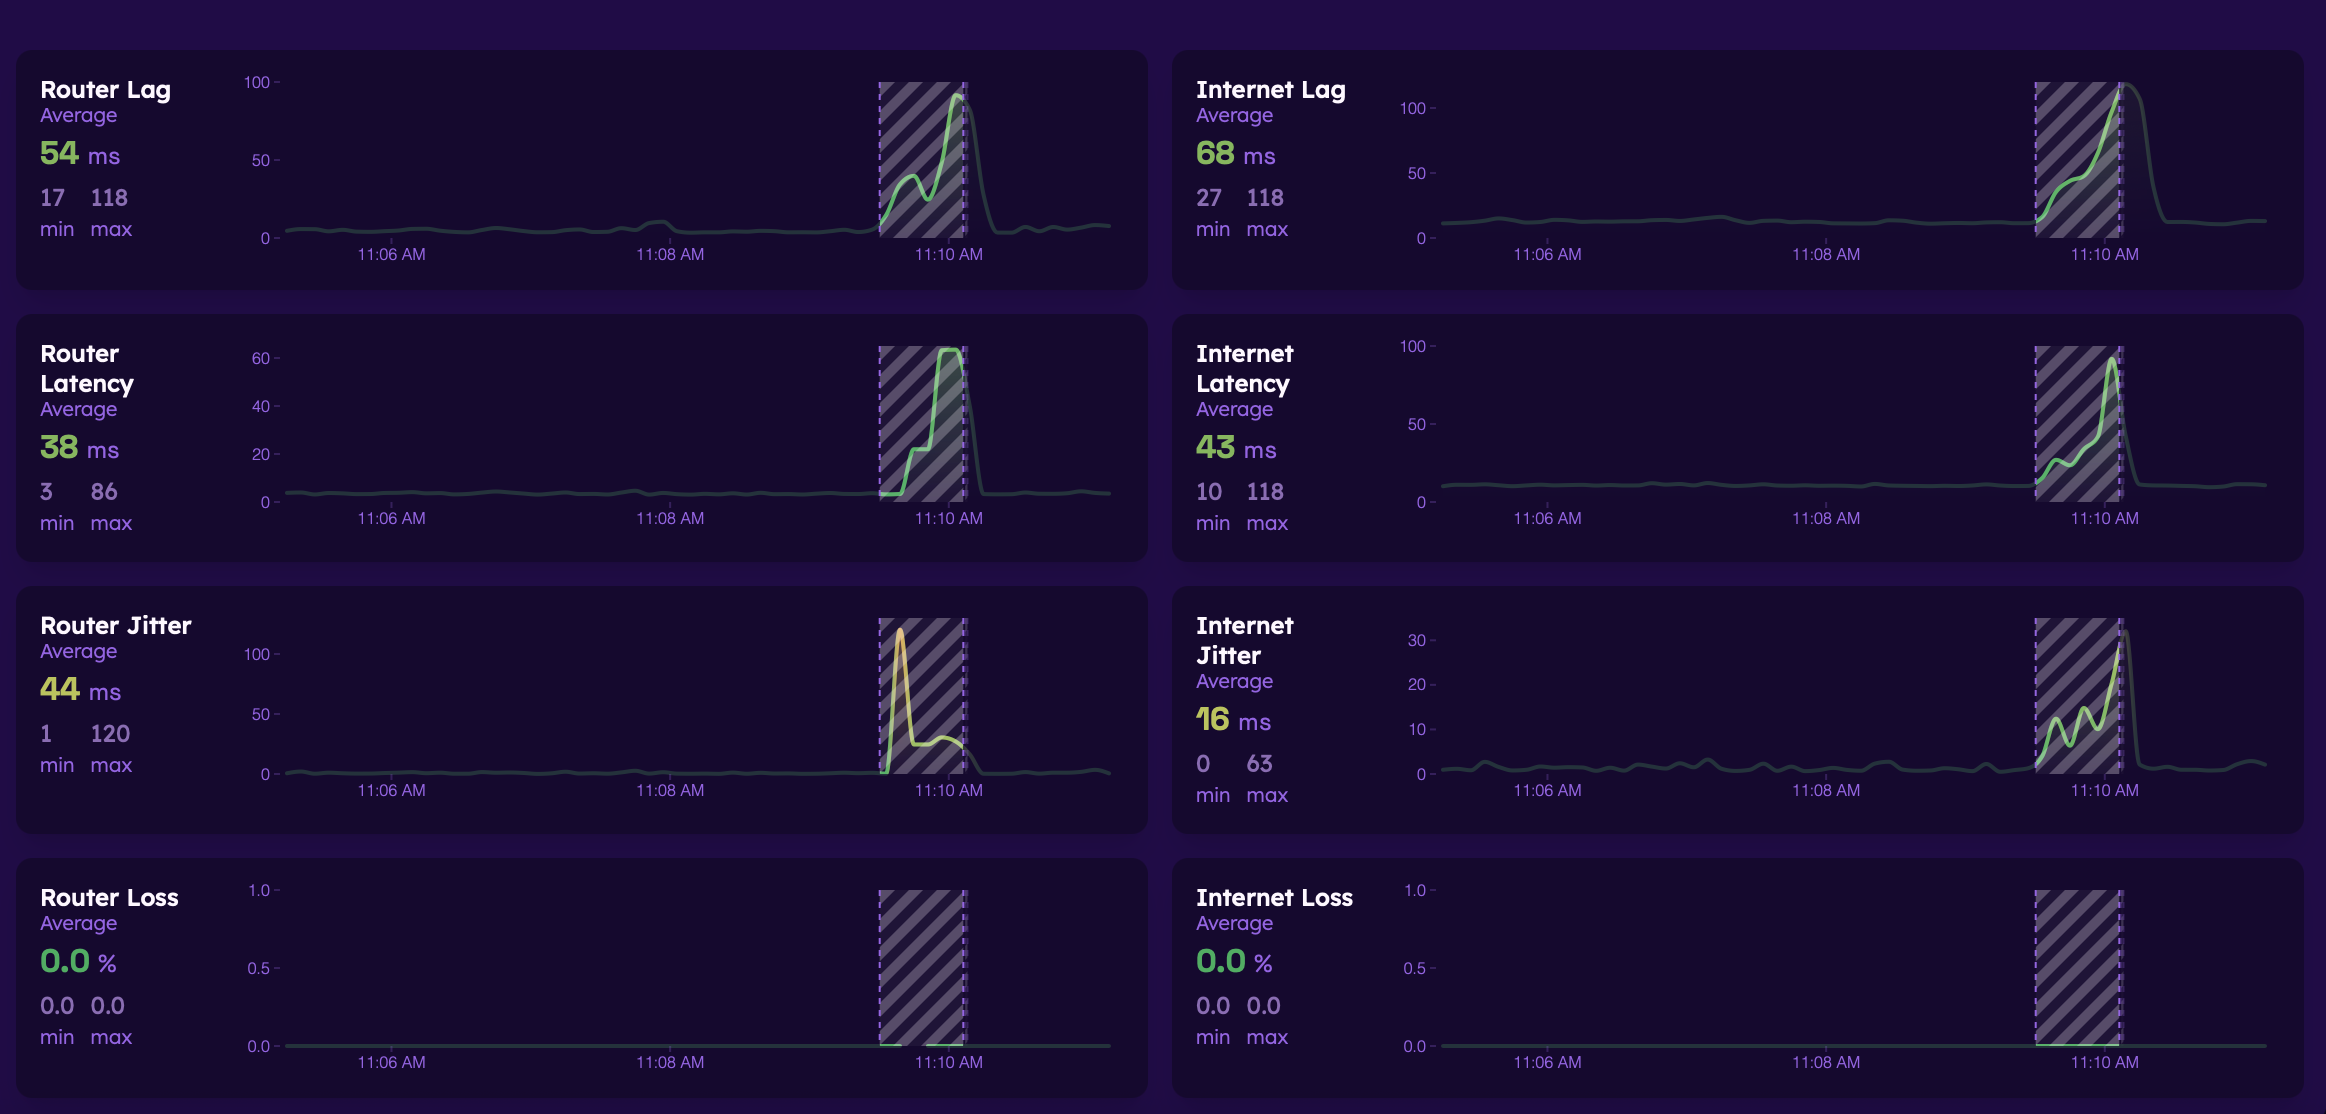
Task: Select the Internet Loss 0.0 % average
Action: (x=1234, y=961)
